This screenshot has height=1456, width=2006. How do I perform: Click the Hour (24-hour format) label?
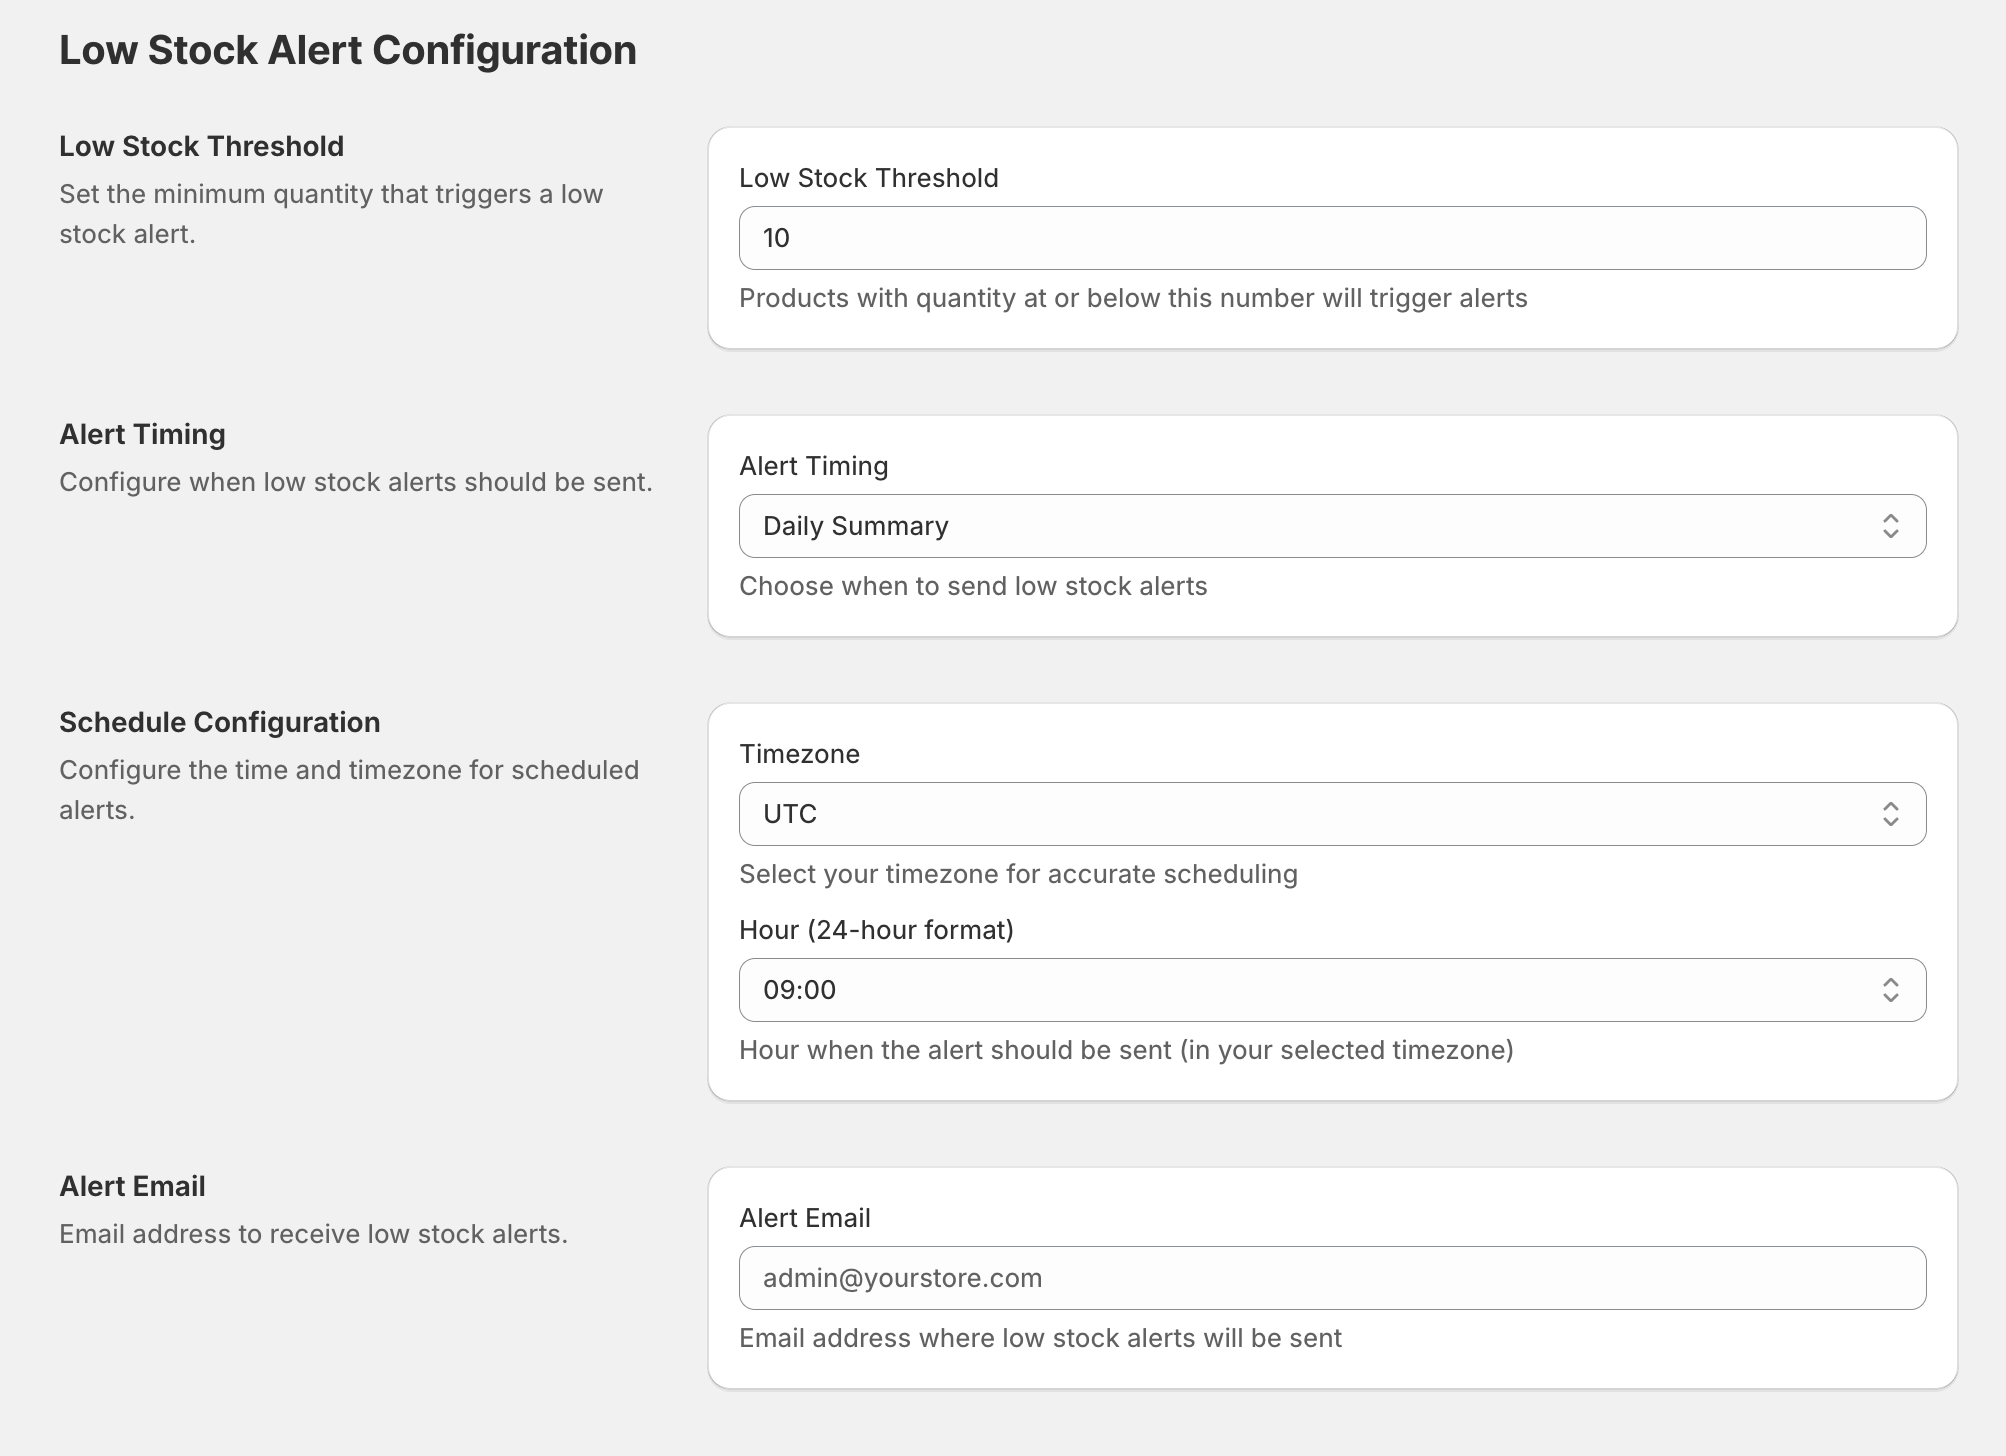(876, 930)
